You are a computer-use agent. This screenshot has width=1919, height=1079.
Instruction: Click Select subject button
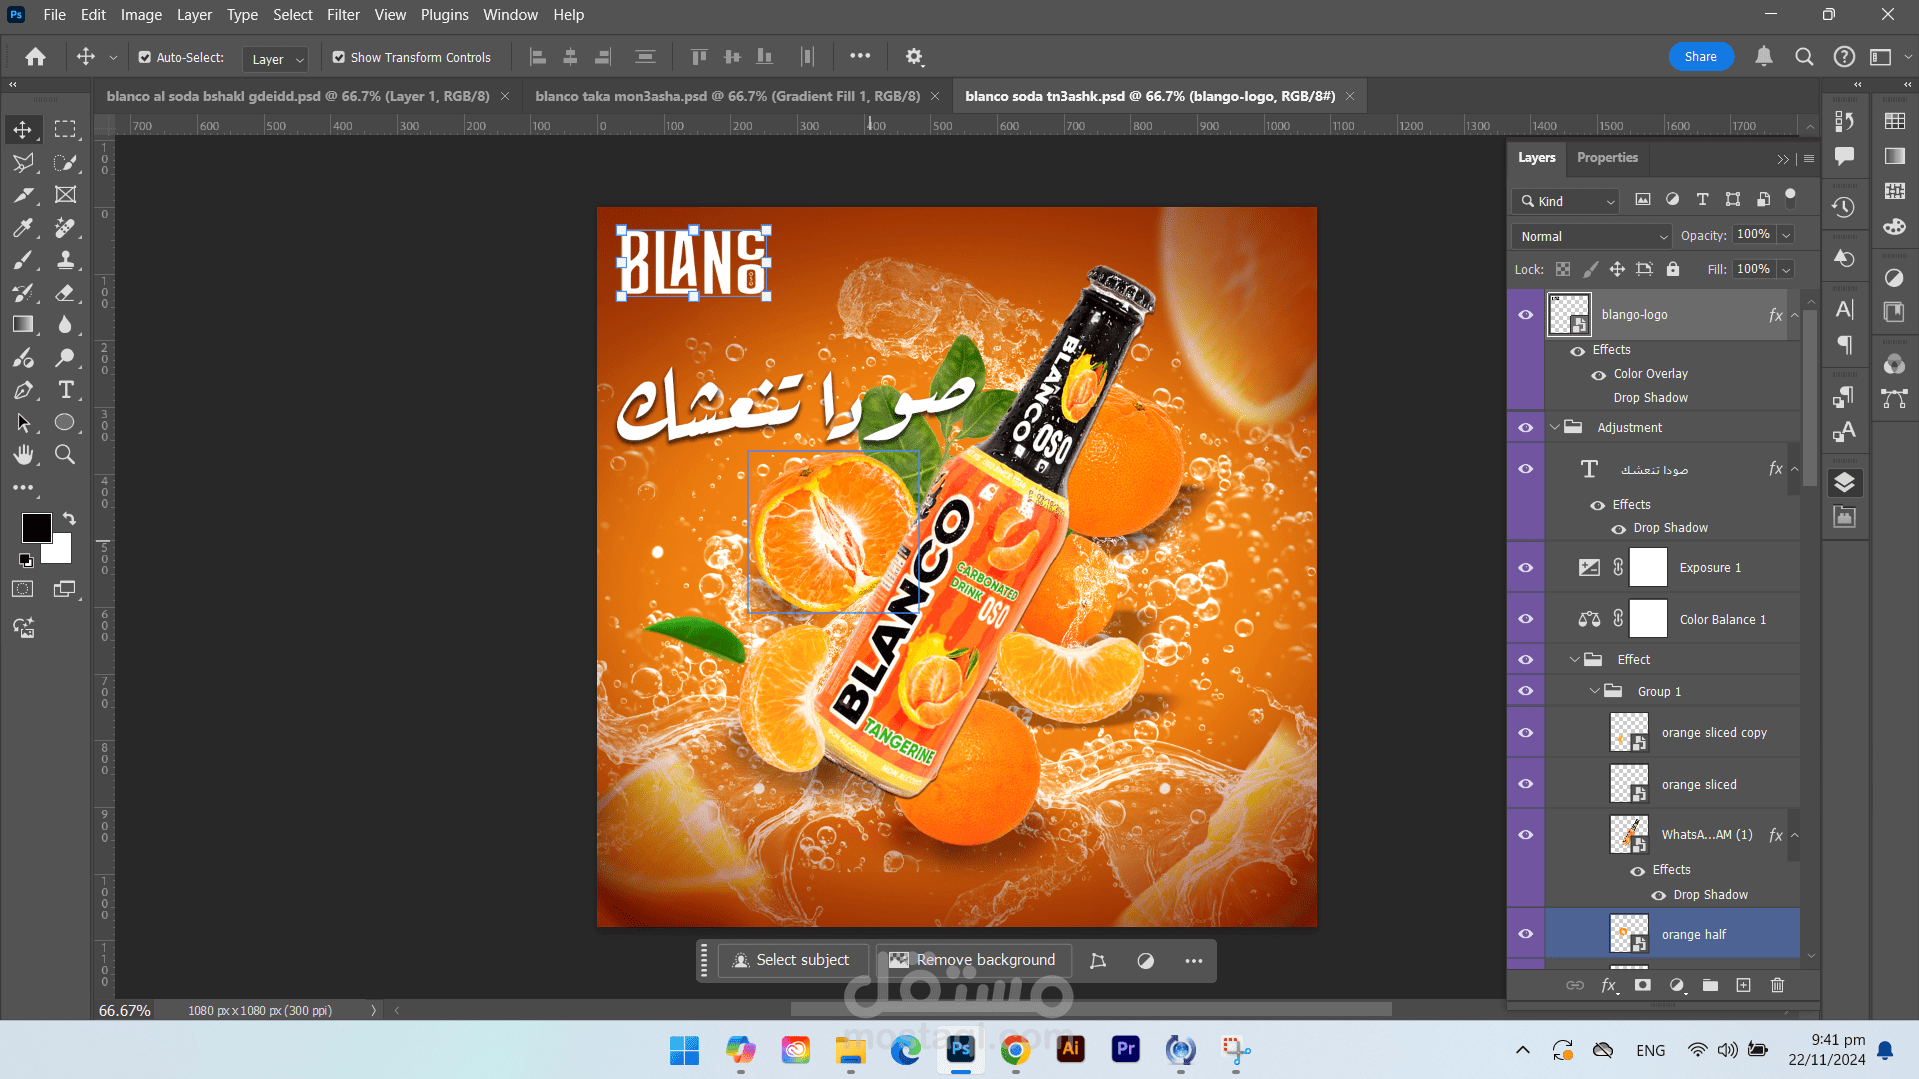[792, 960]
